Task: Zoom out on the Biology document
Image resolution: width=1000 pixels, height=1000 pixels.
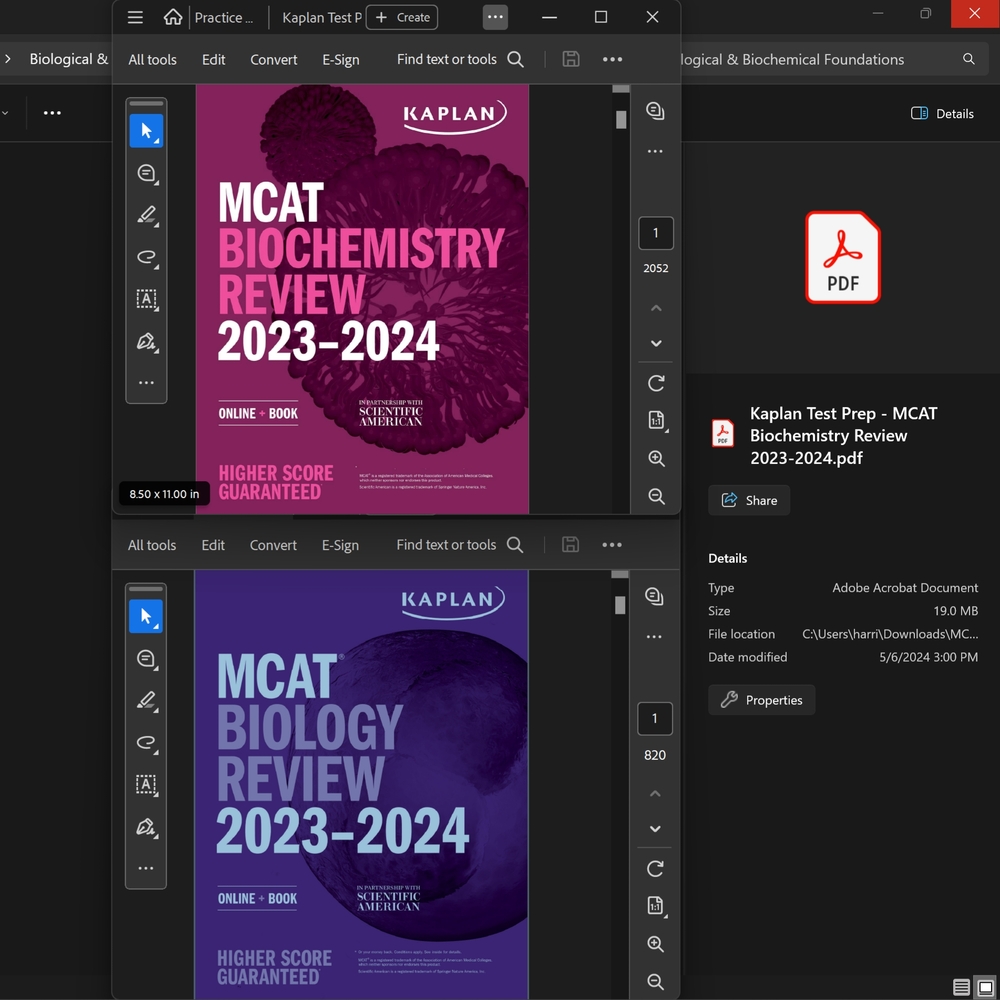Action: point(656,982)
